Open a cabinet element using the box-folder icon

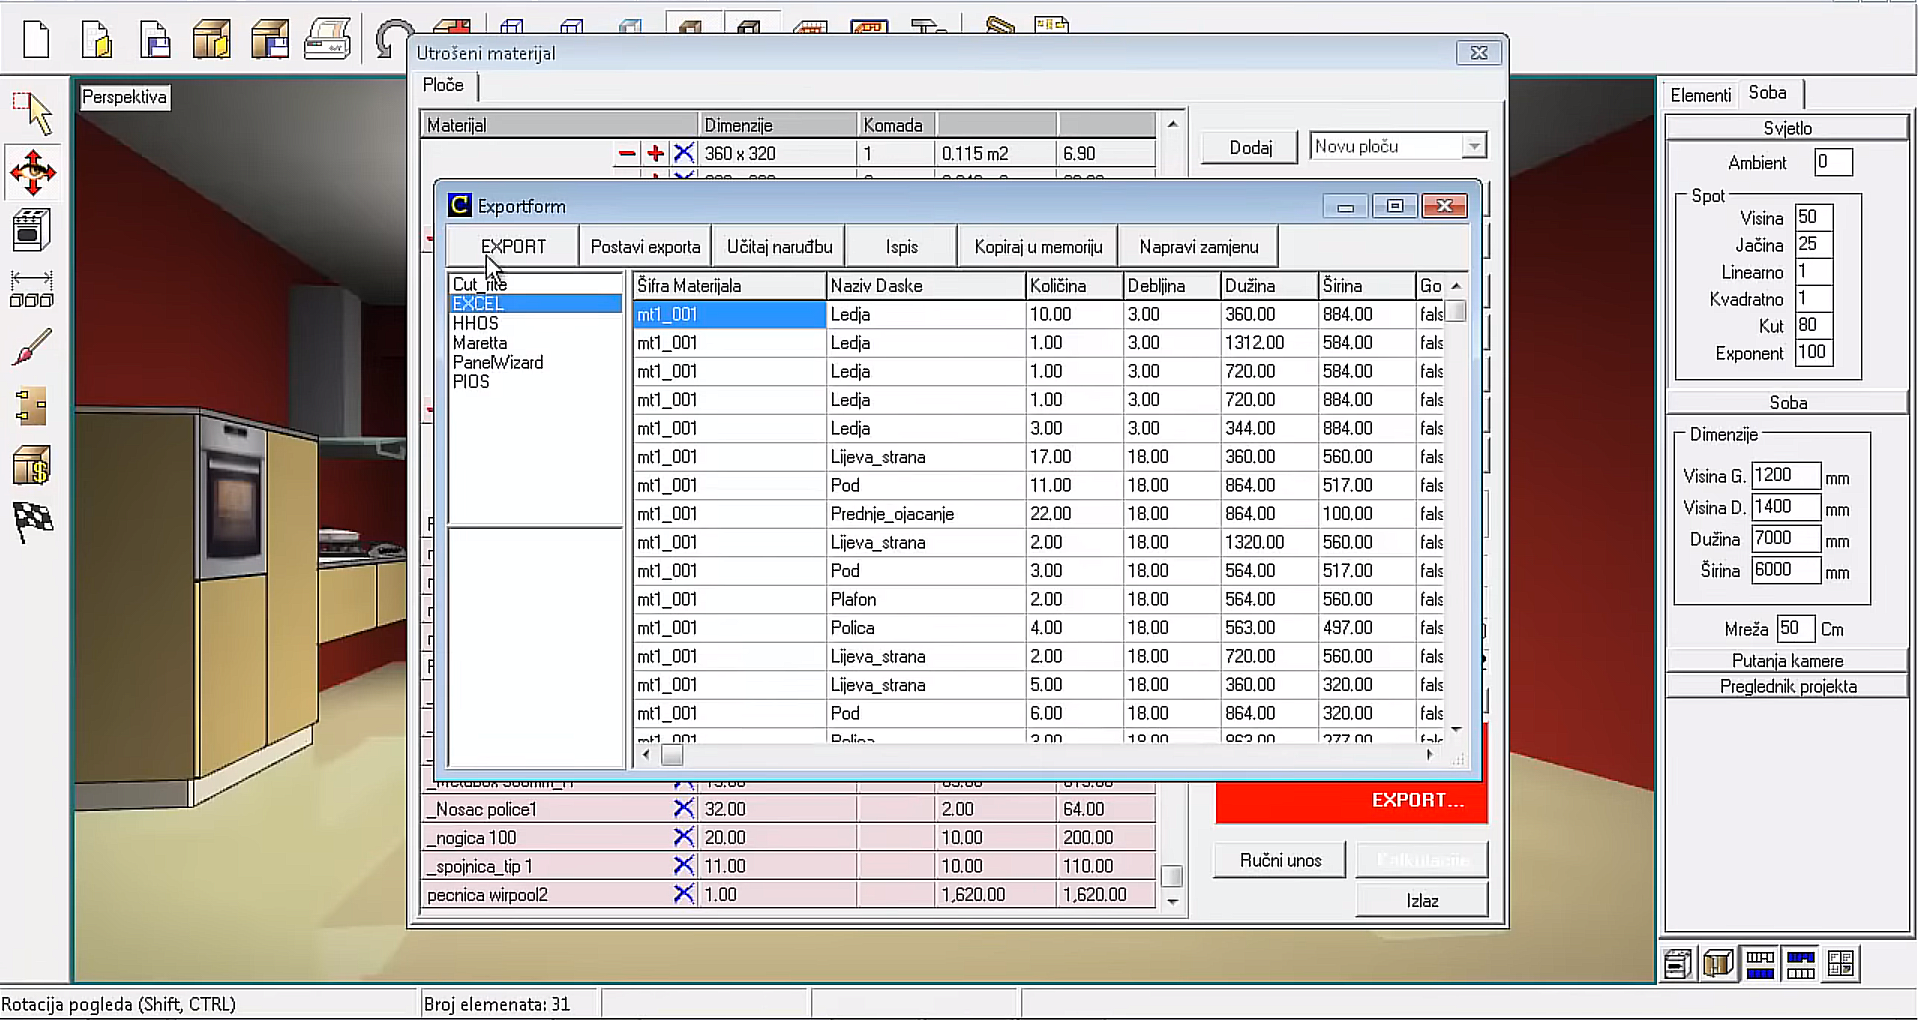[211, 39]
